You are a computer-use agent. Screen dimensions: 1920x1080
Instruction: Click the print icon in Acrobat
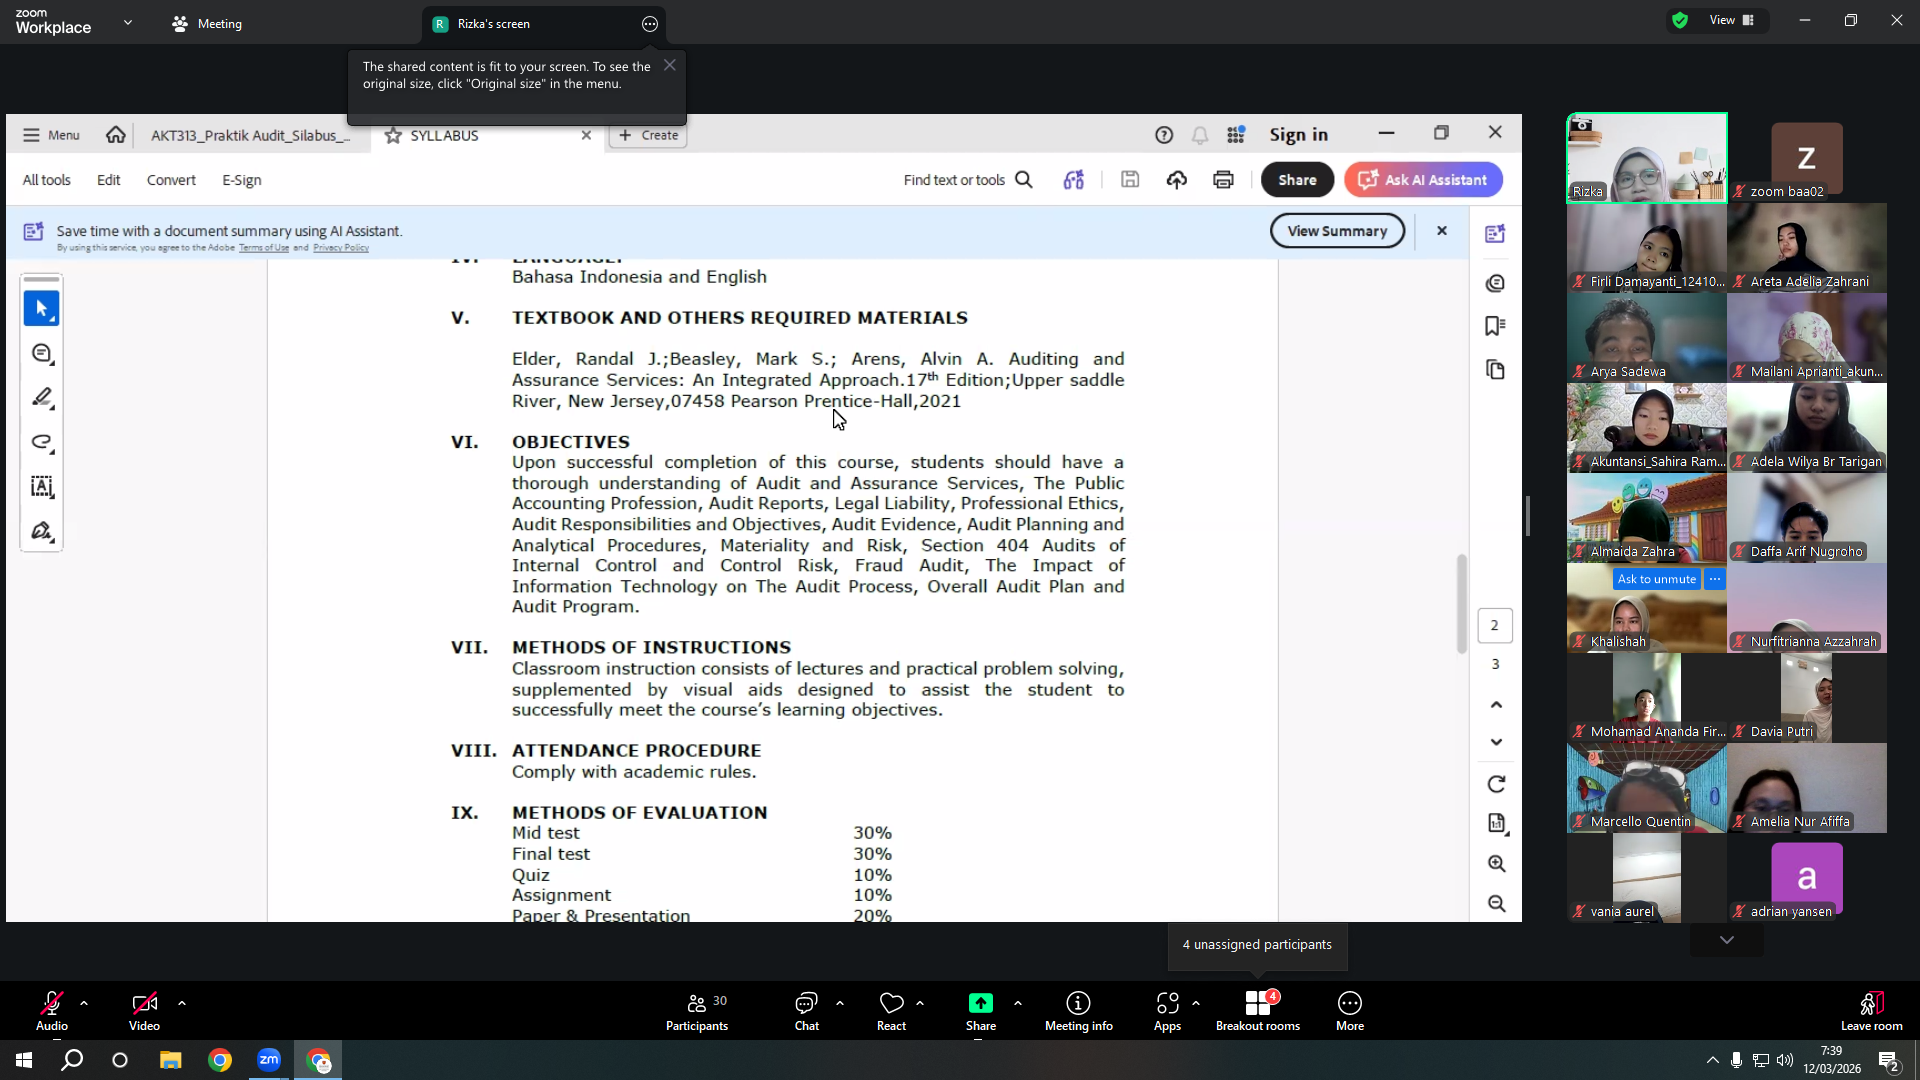click(x=1223, y=180)
